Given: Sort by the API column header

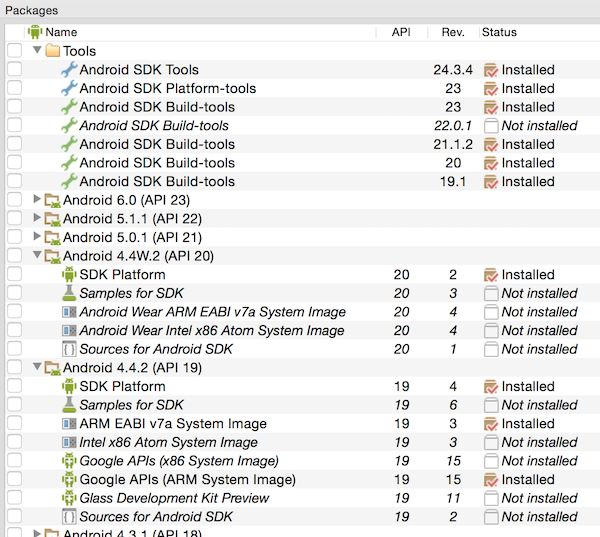Looking at the screenshot, I should (401, 32).
